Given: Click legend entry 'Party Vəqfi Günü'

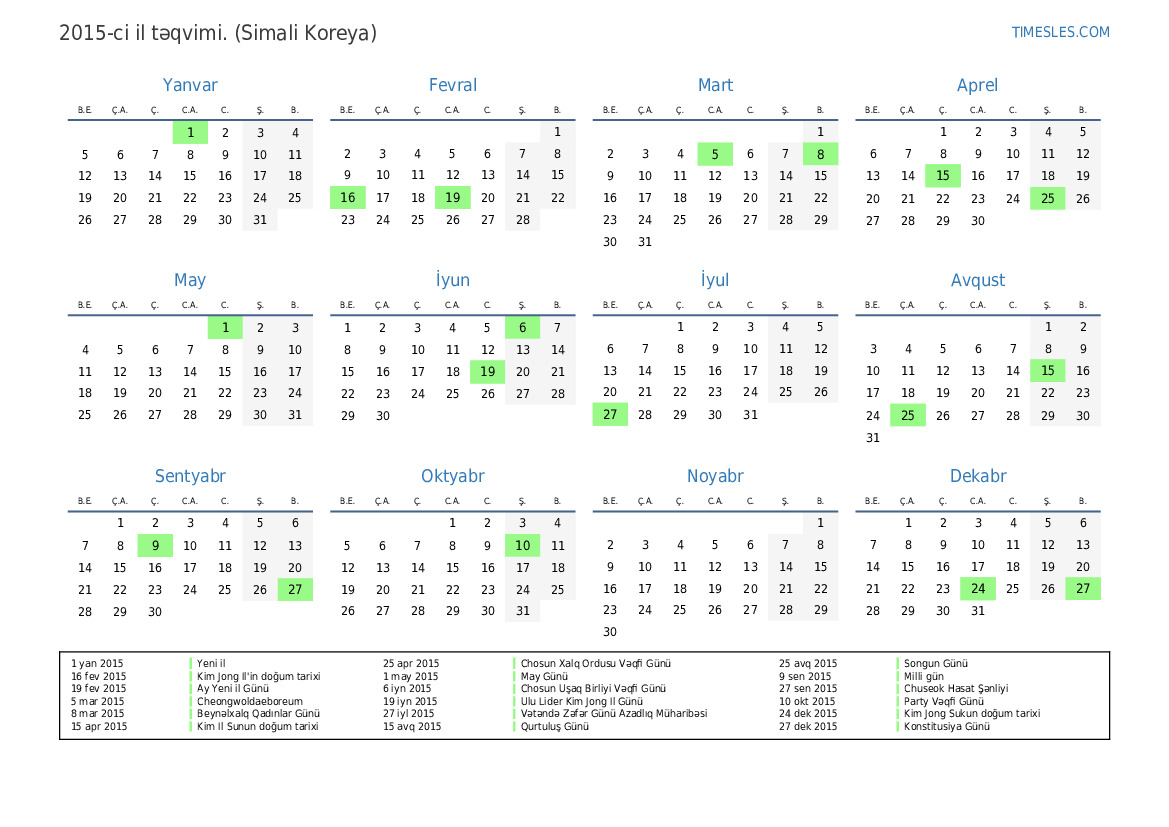Looking at the screenshot, I should (944, 701).
